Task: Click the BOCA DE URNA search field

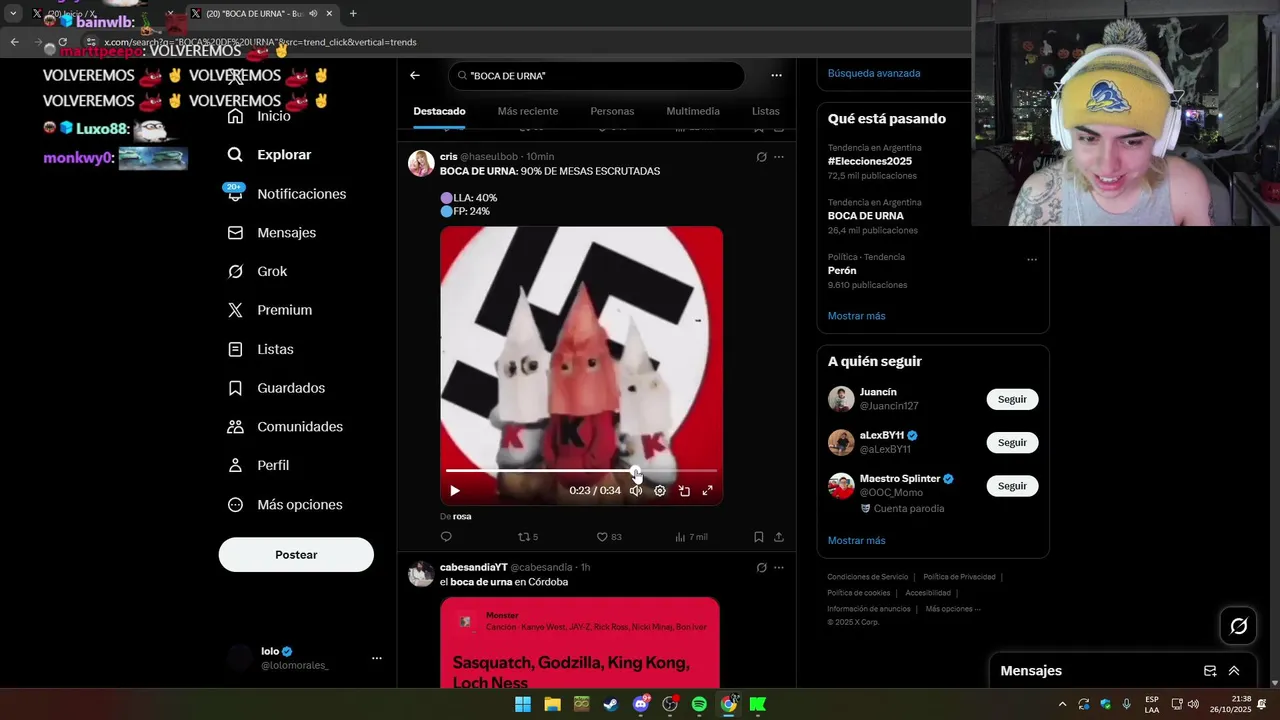Action: [x=596, y=76]
